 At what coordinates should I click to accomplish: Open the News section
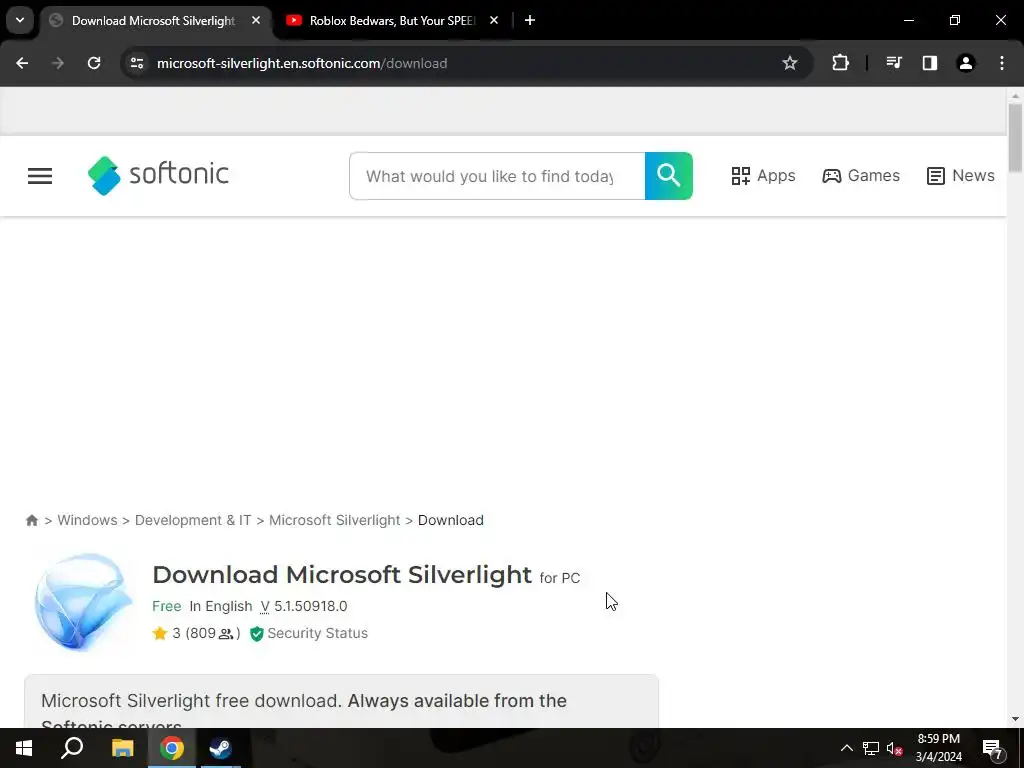(960, 176)
